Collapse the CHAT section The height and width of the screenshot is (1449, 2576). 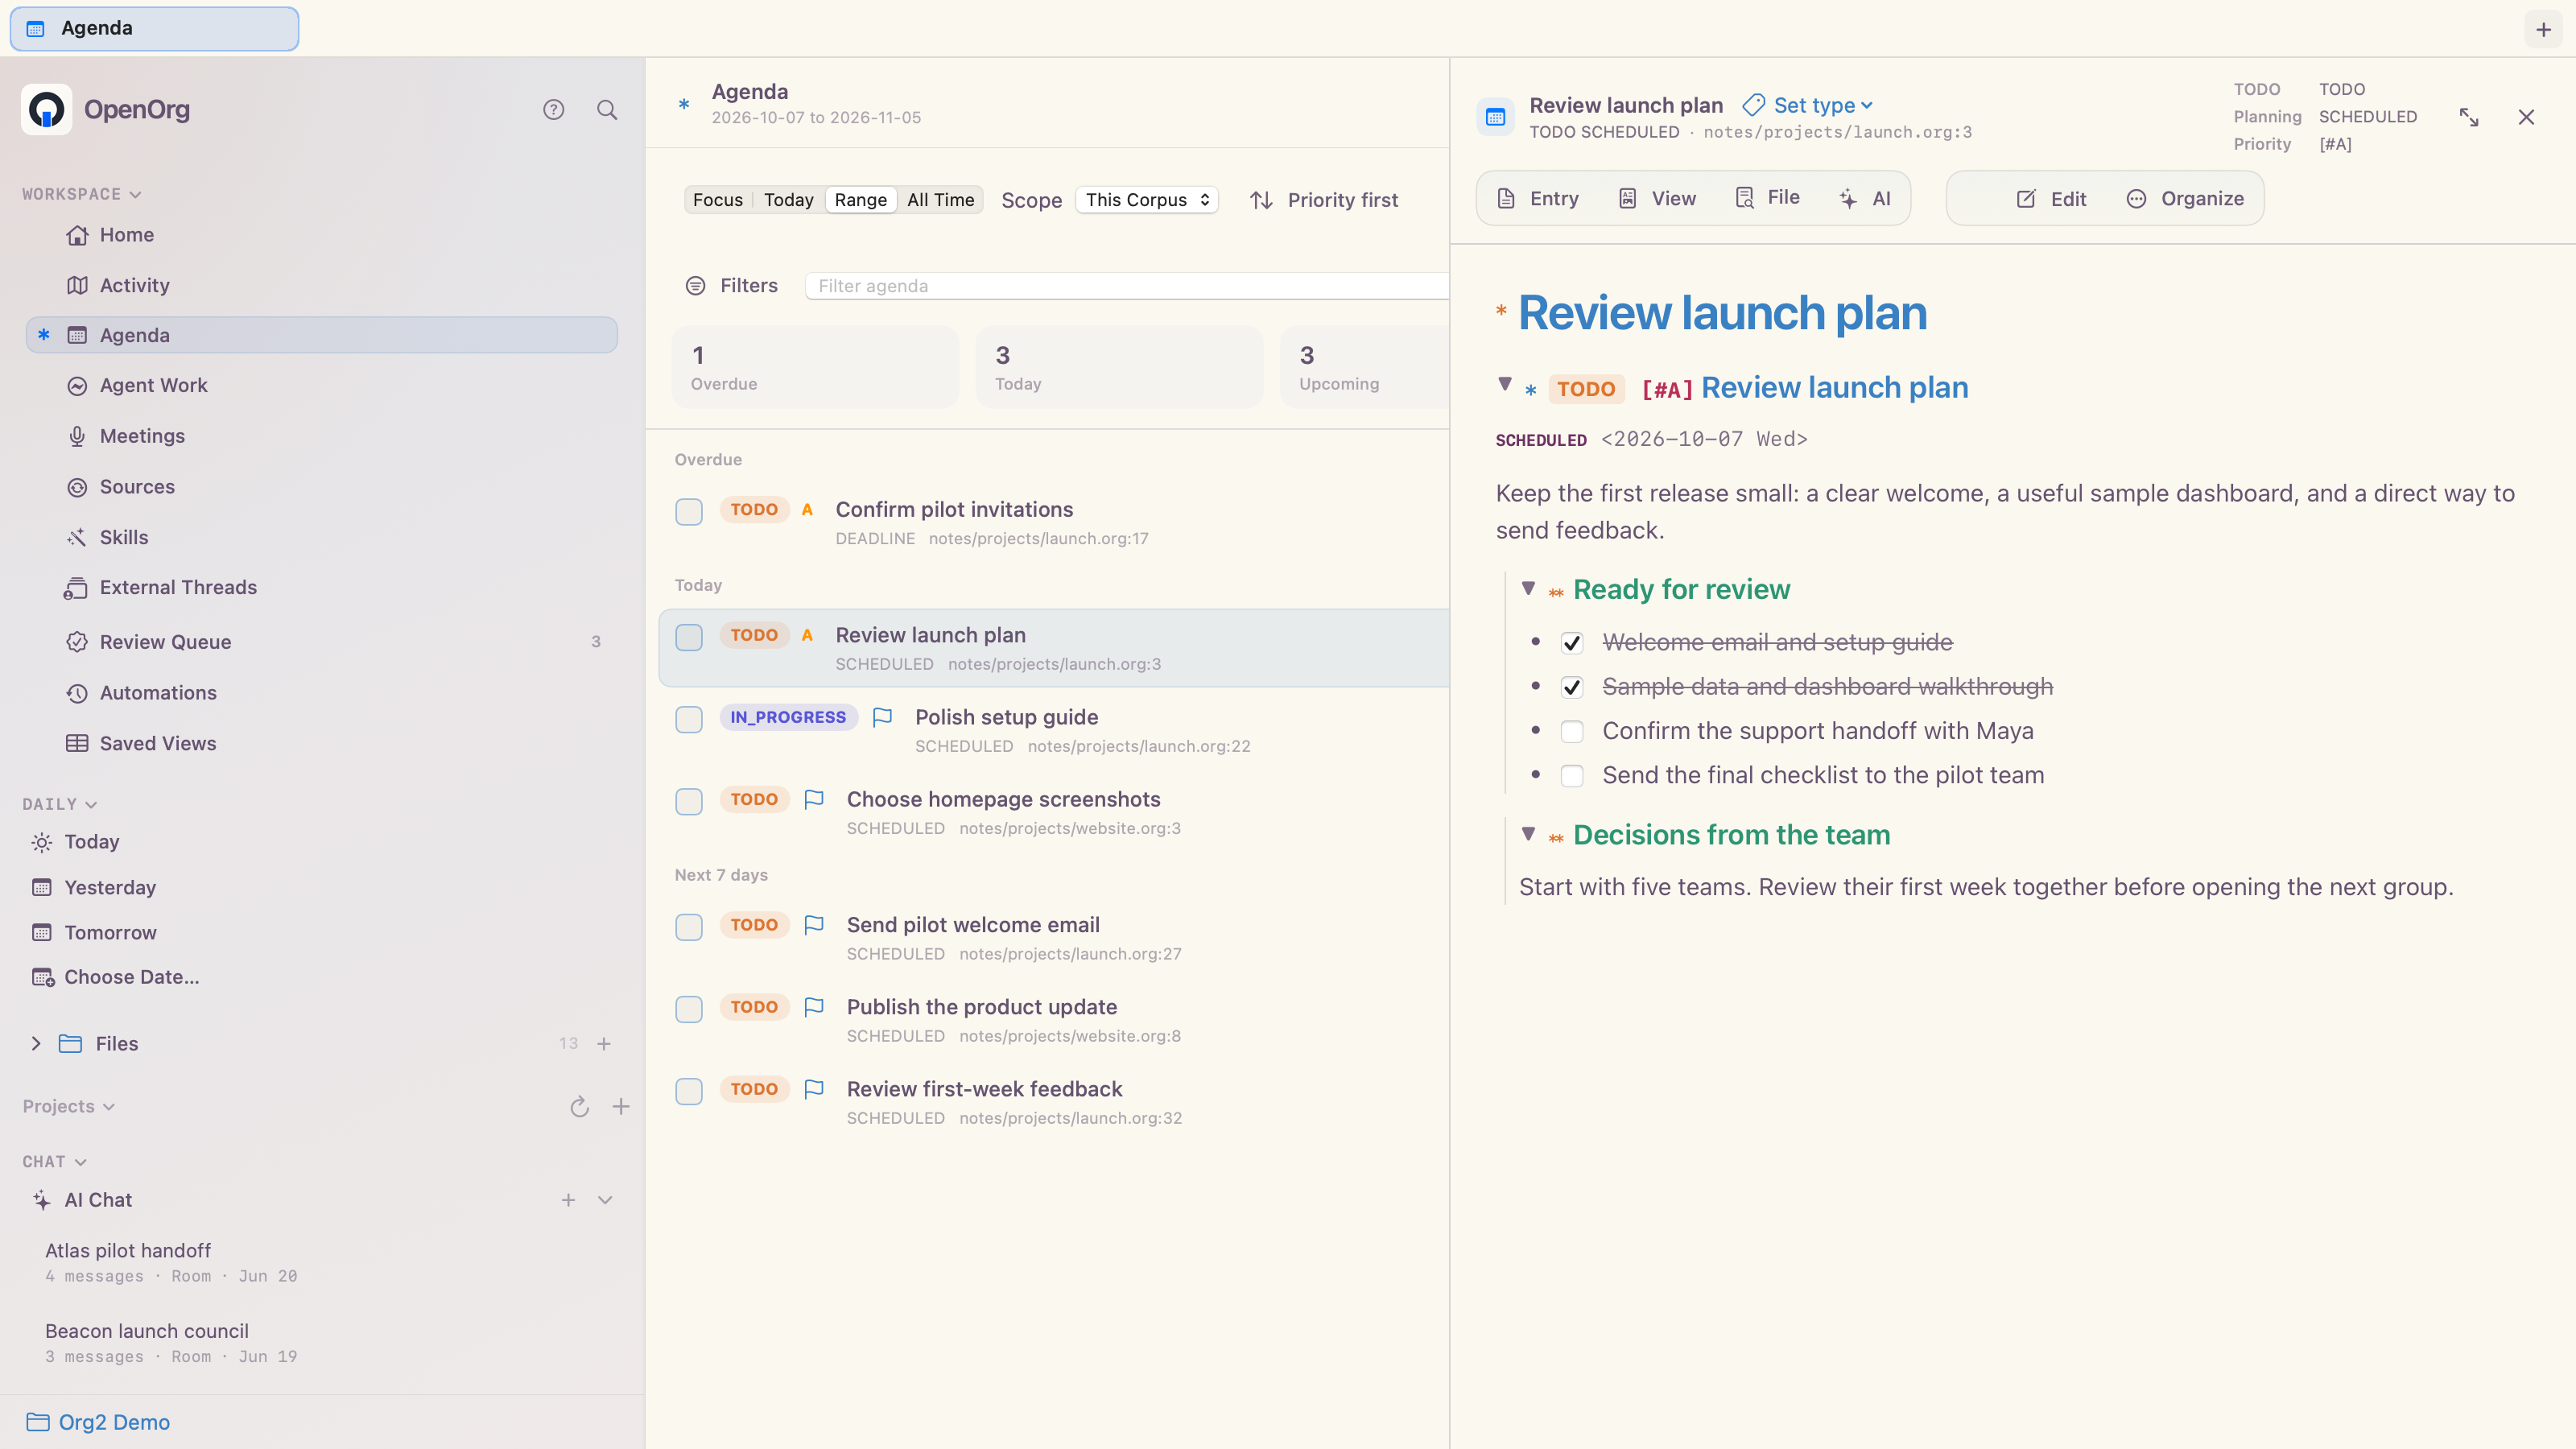tap(55, 1162)
